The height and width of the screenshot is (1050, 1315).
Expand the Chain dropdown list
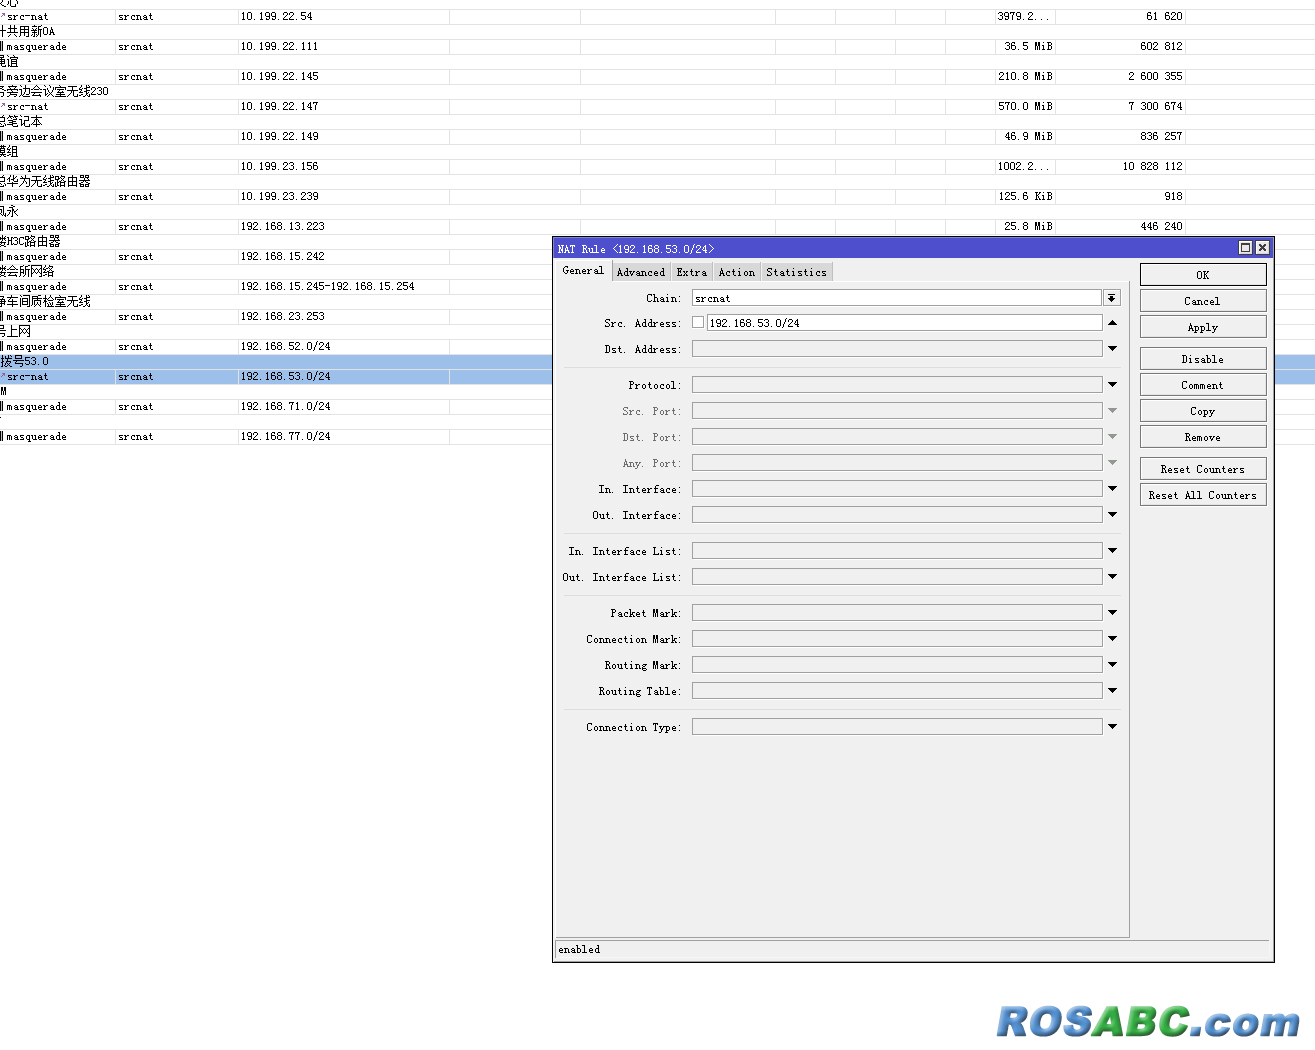[x=1111, y=298]
